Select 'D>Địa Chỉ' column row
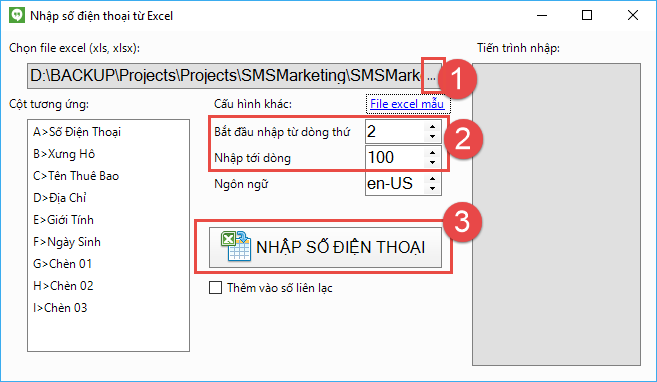657x382 pixels. [x=108, y=198]
